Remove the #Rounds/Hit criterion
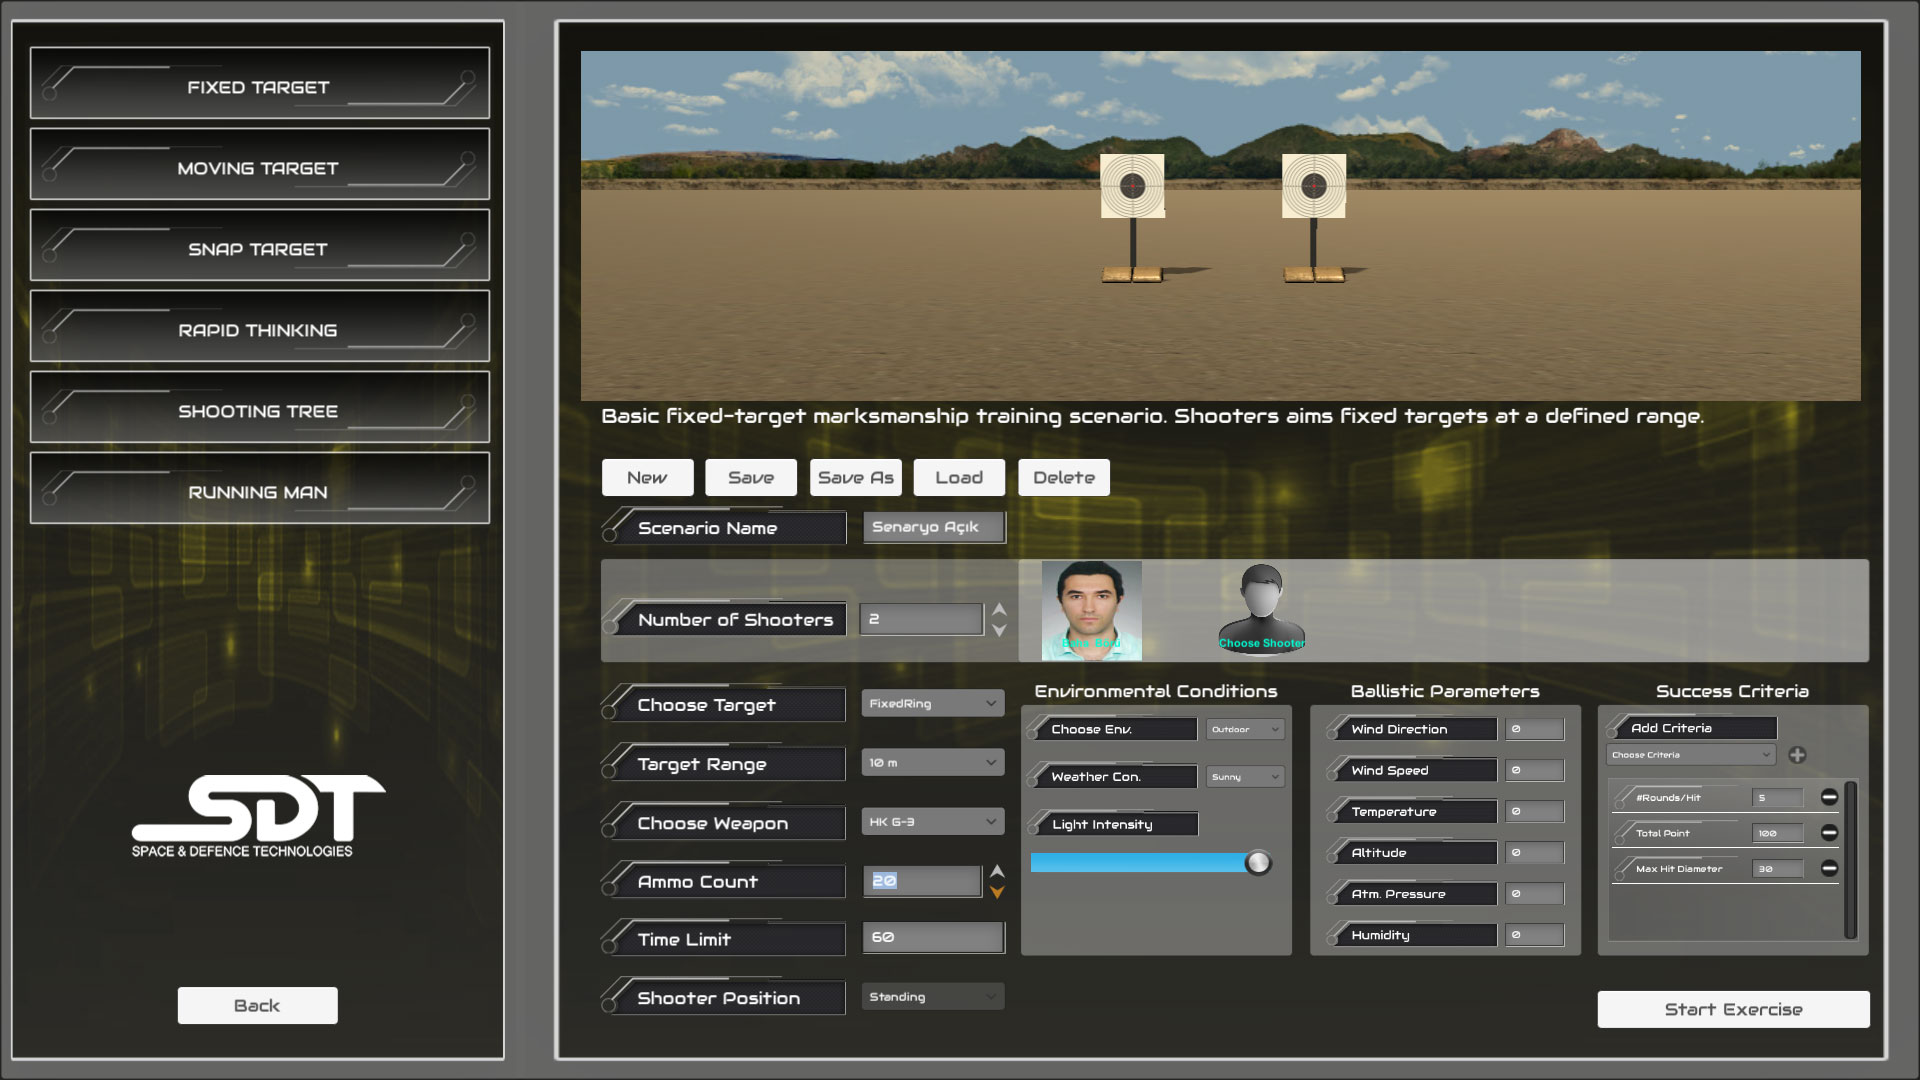The image size is (1920, 1080). 1829,797
